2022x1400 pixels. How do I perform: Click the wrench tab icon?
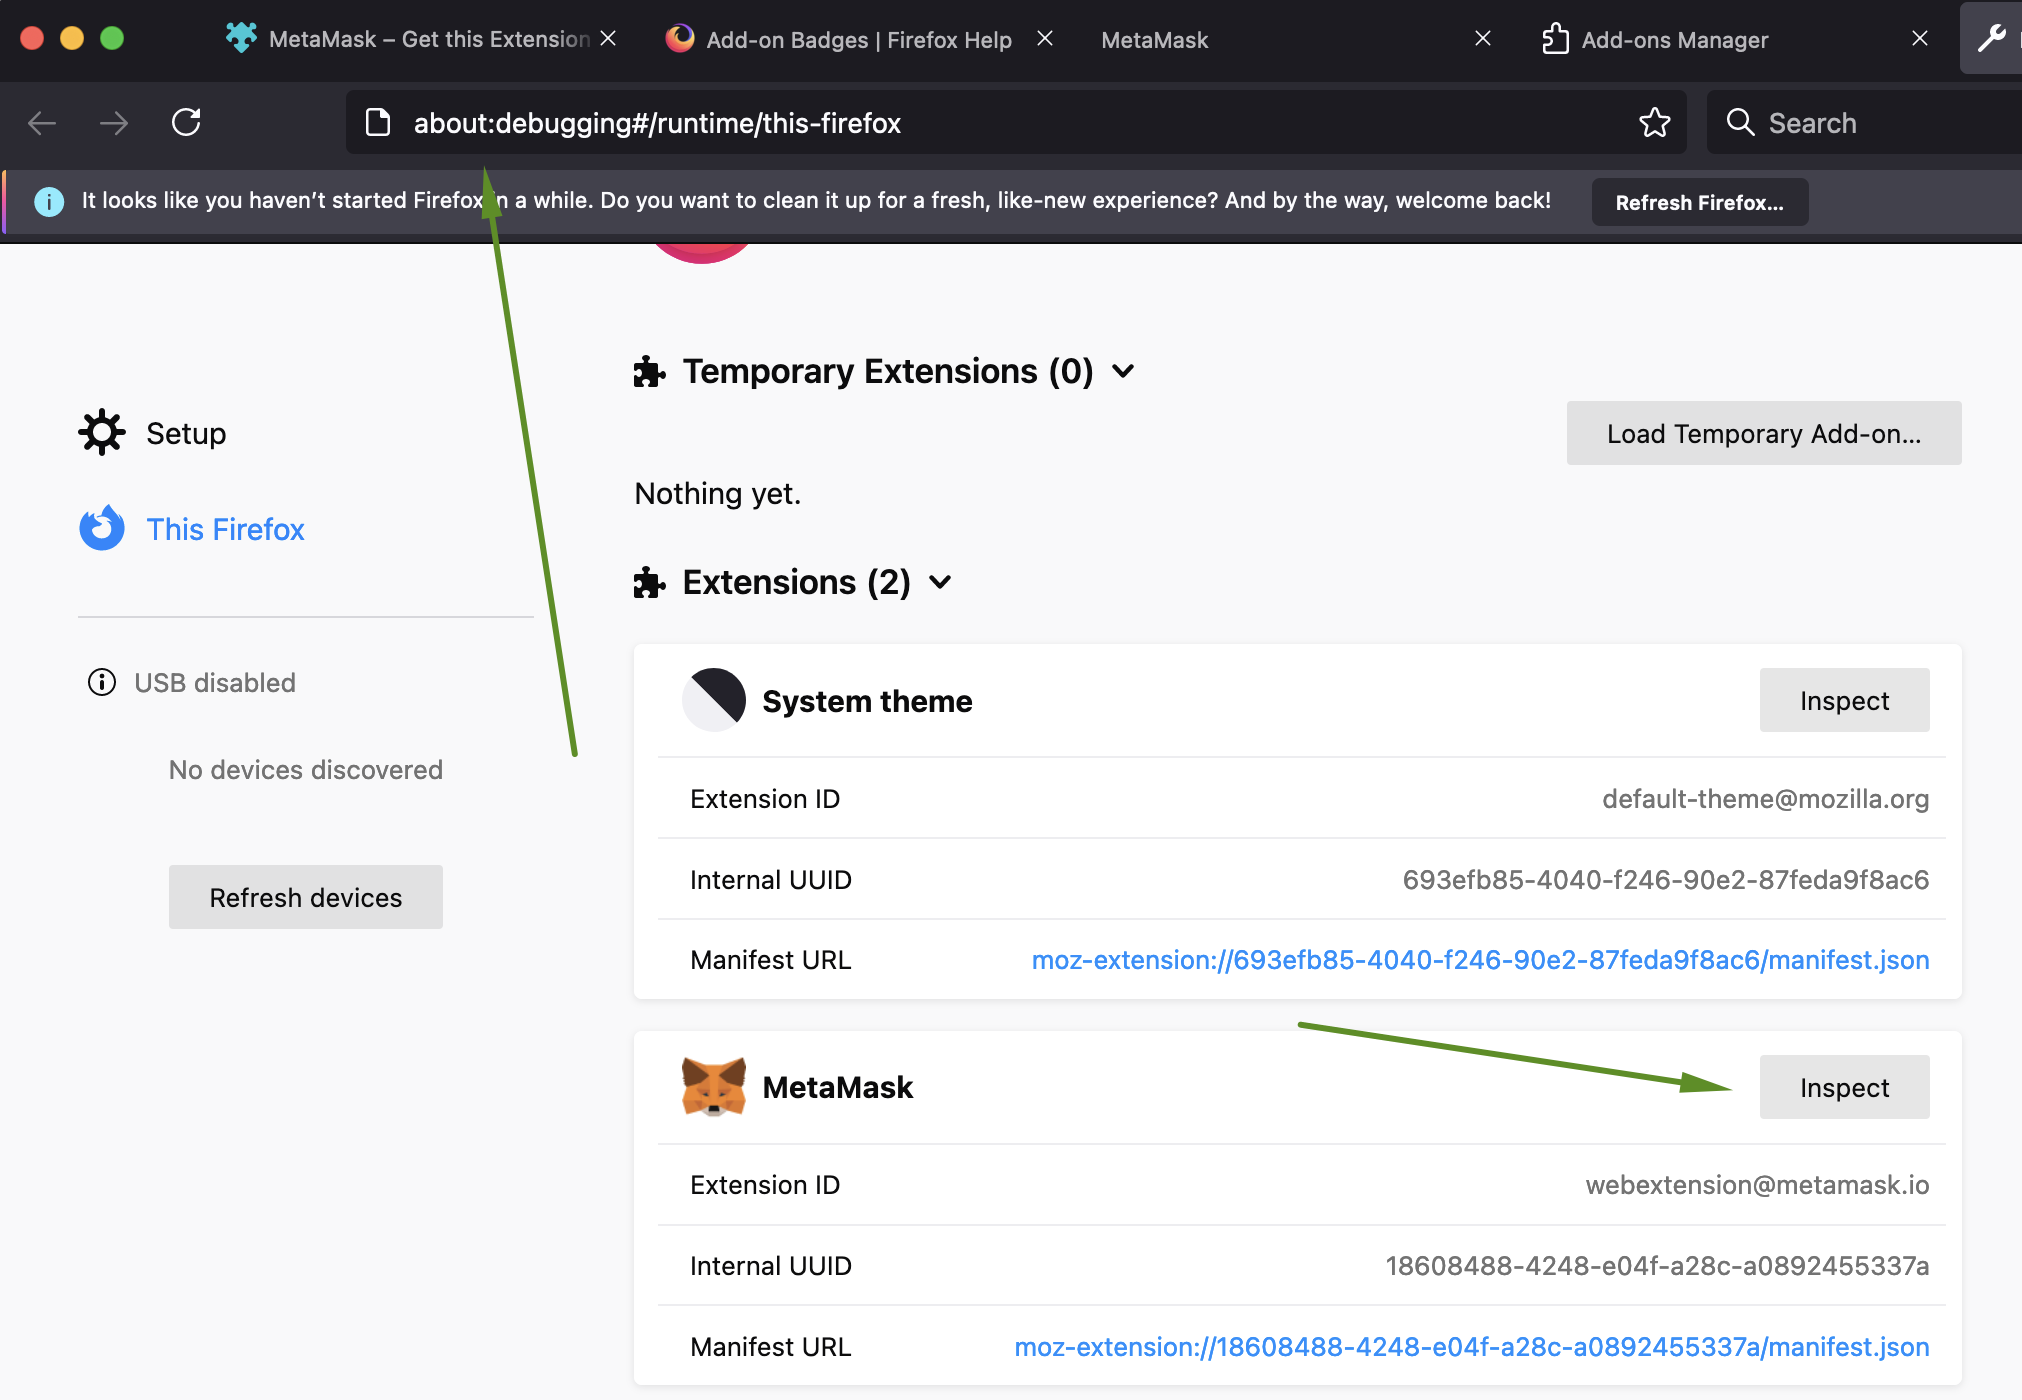1991,39
